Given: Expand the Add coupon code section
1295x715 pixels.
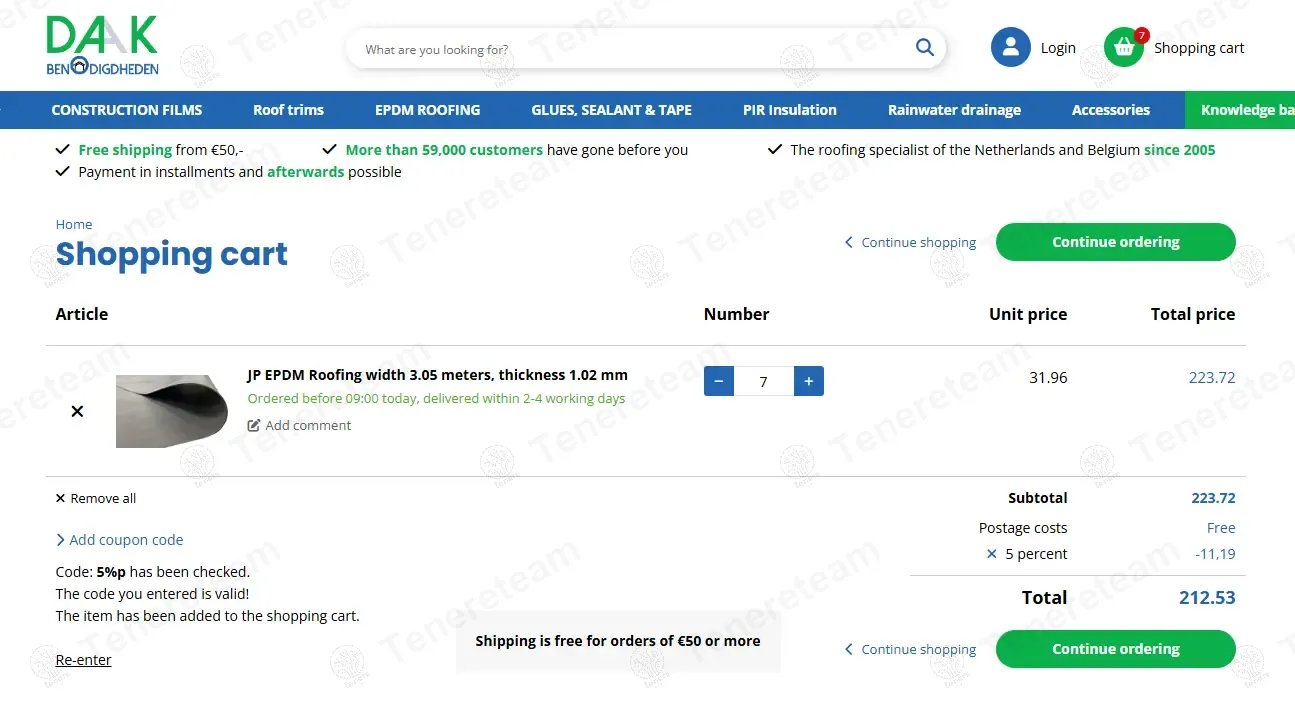Looking at the screenshot, I should point(120,540).
